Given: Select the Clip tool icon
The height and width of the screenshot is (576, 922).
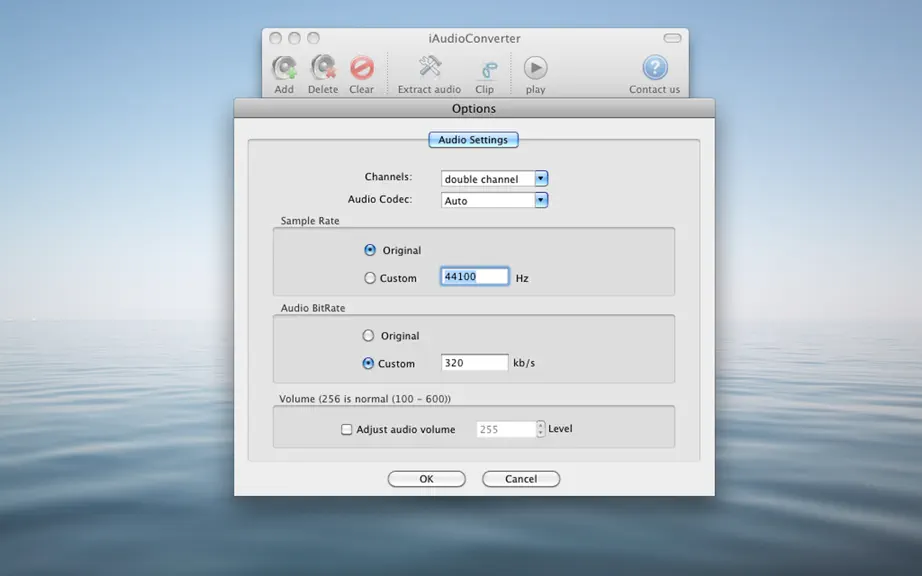Looking at the screenshot, I should click(487, 70).
